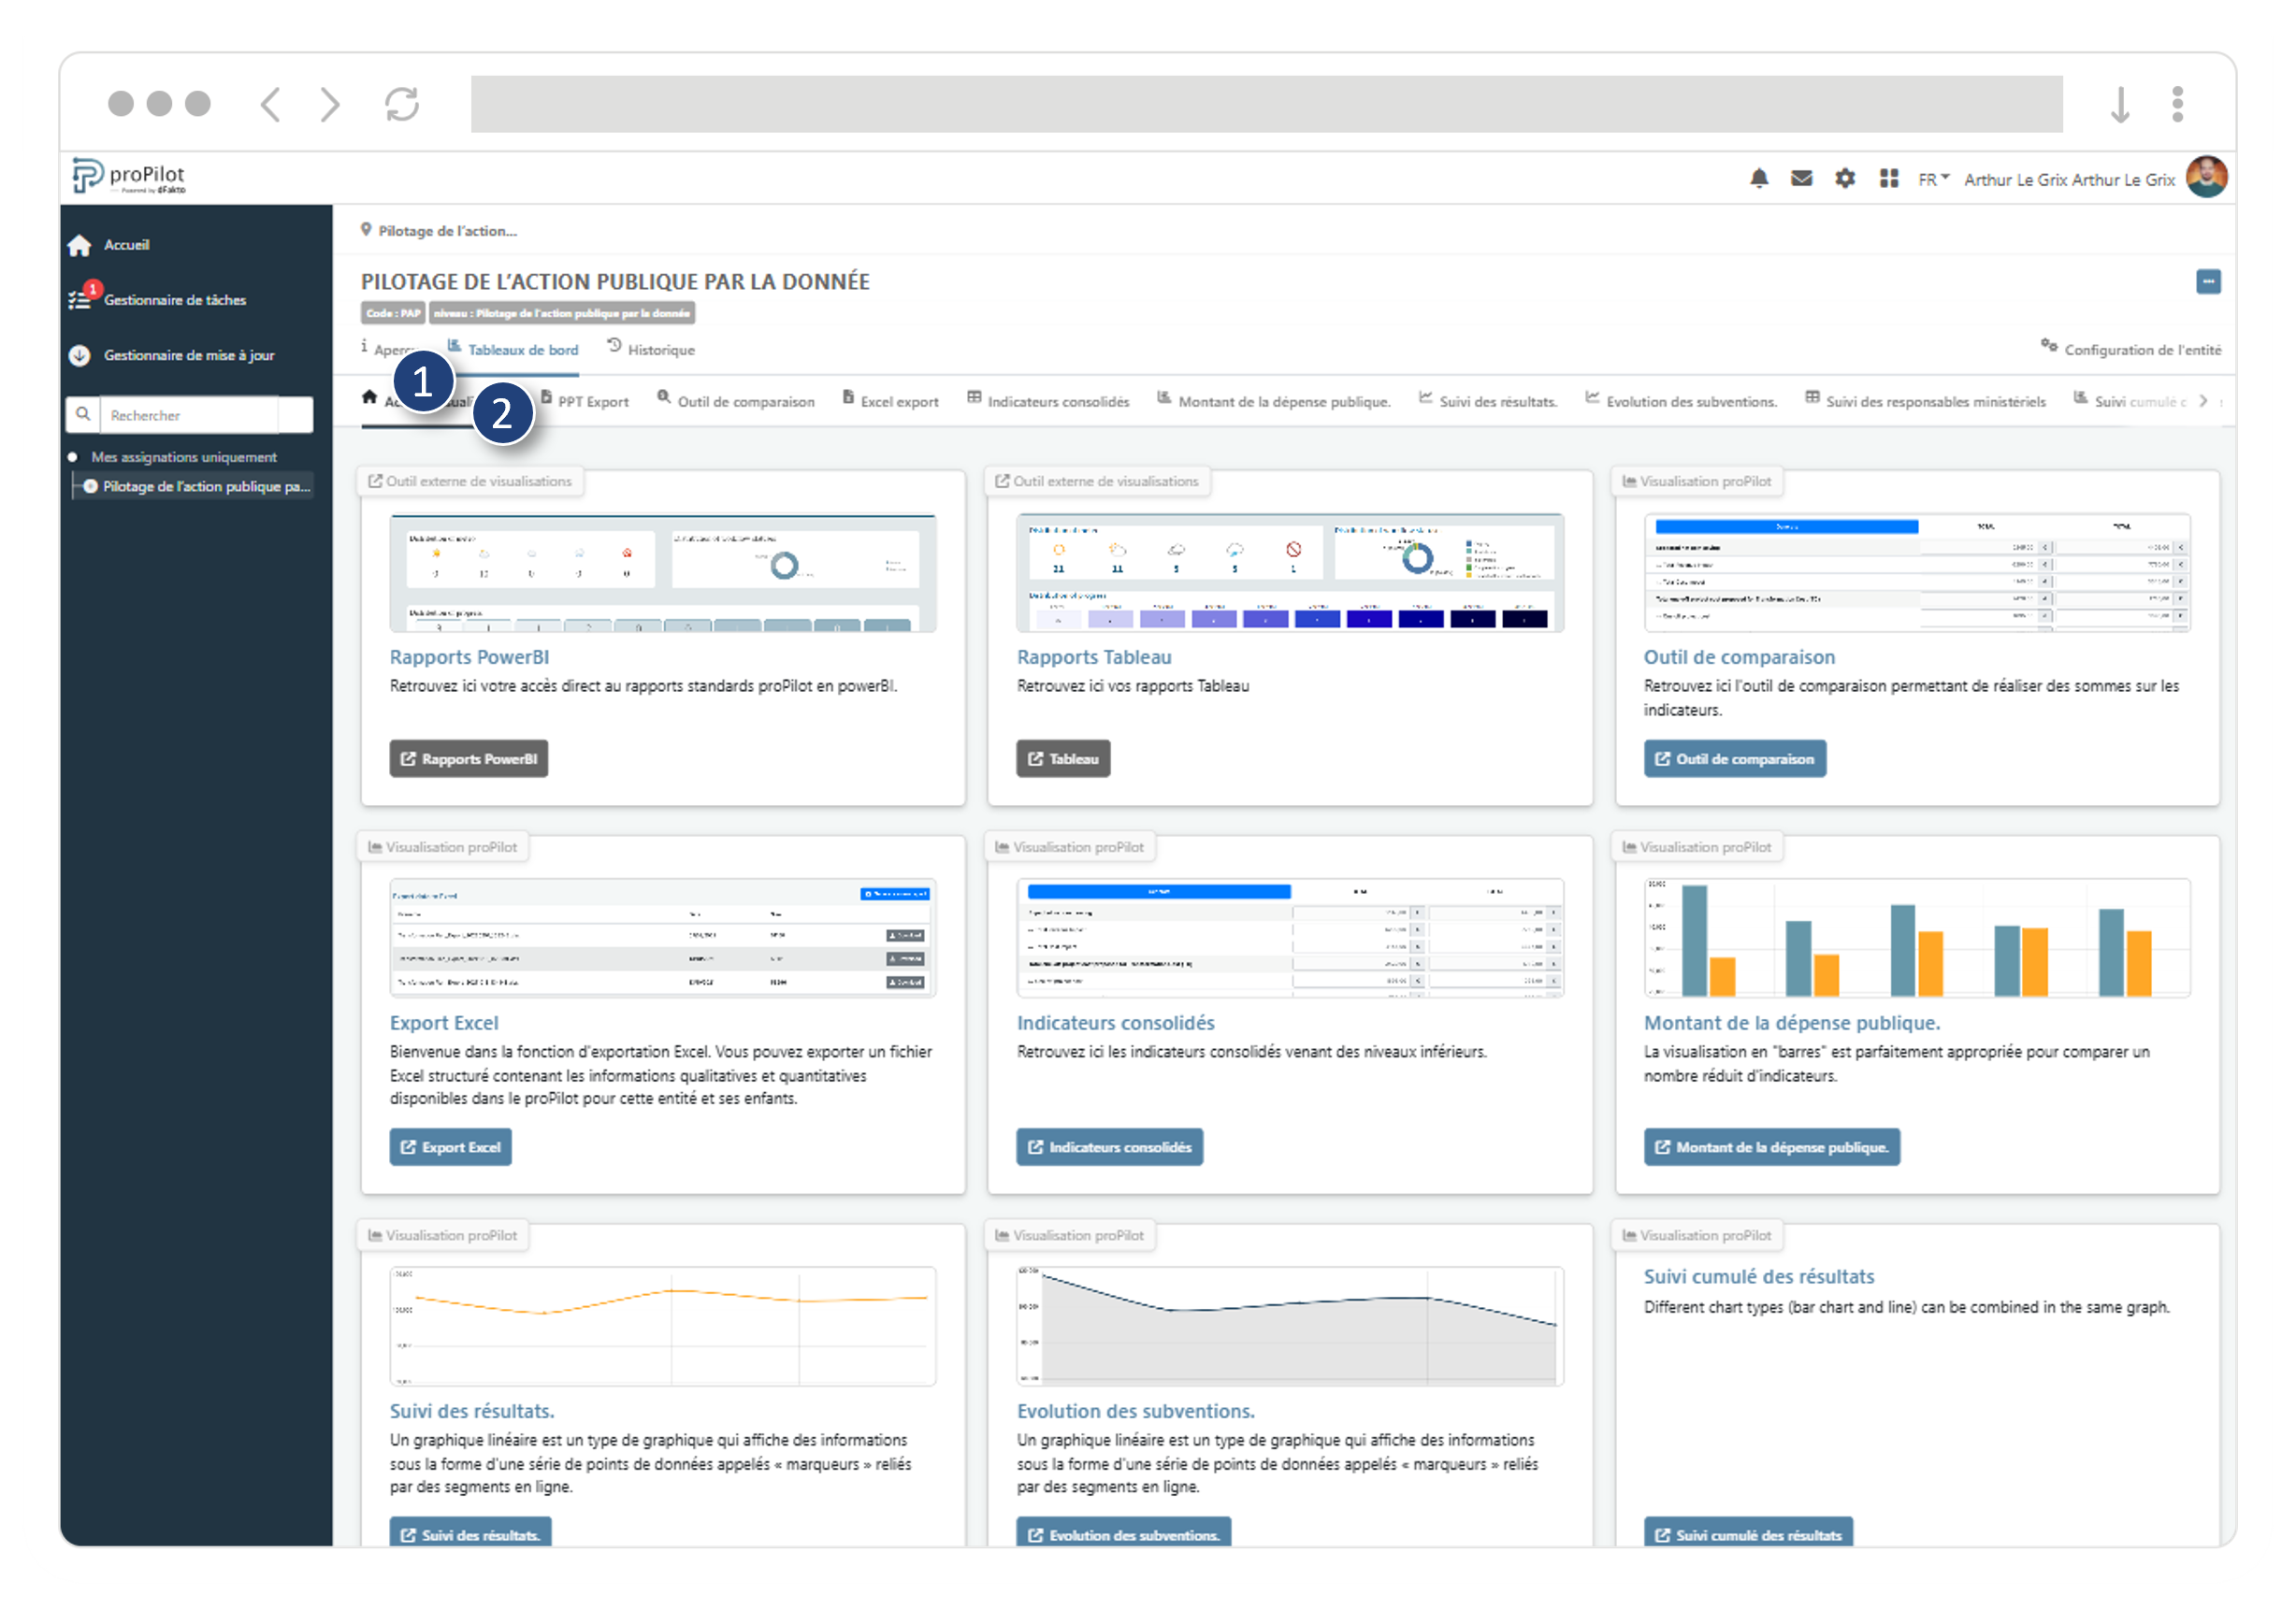The image size is (2296, 1610).
Task: Open the Rapports Tableau title link
Action: [x=1094, y=657]
